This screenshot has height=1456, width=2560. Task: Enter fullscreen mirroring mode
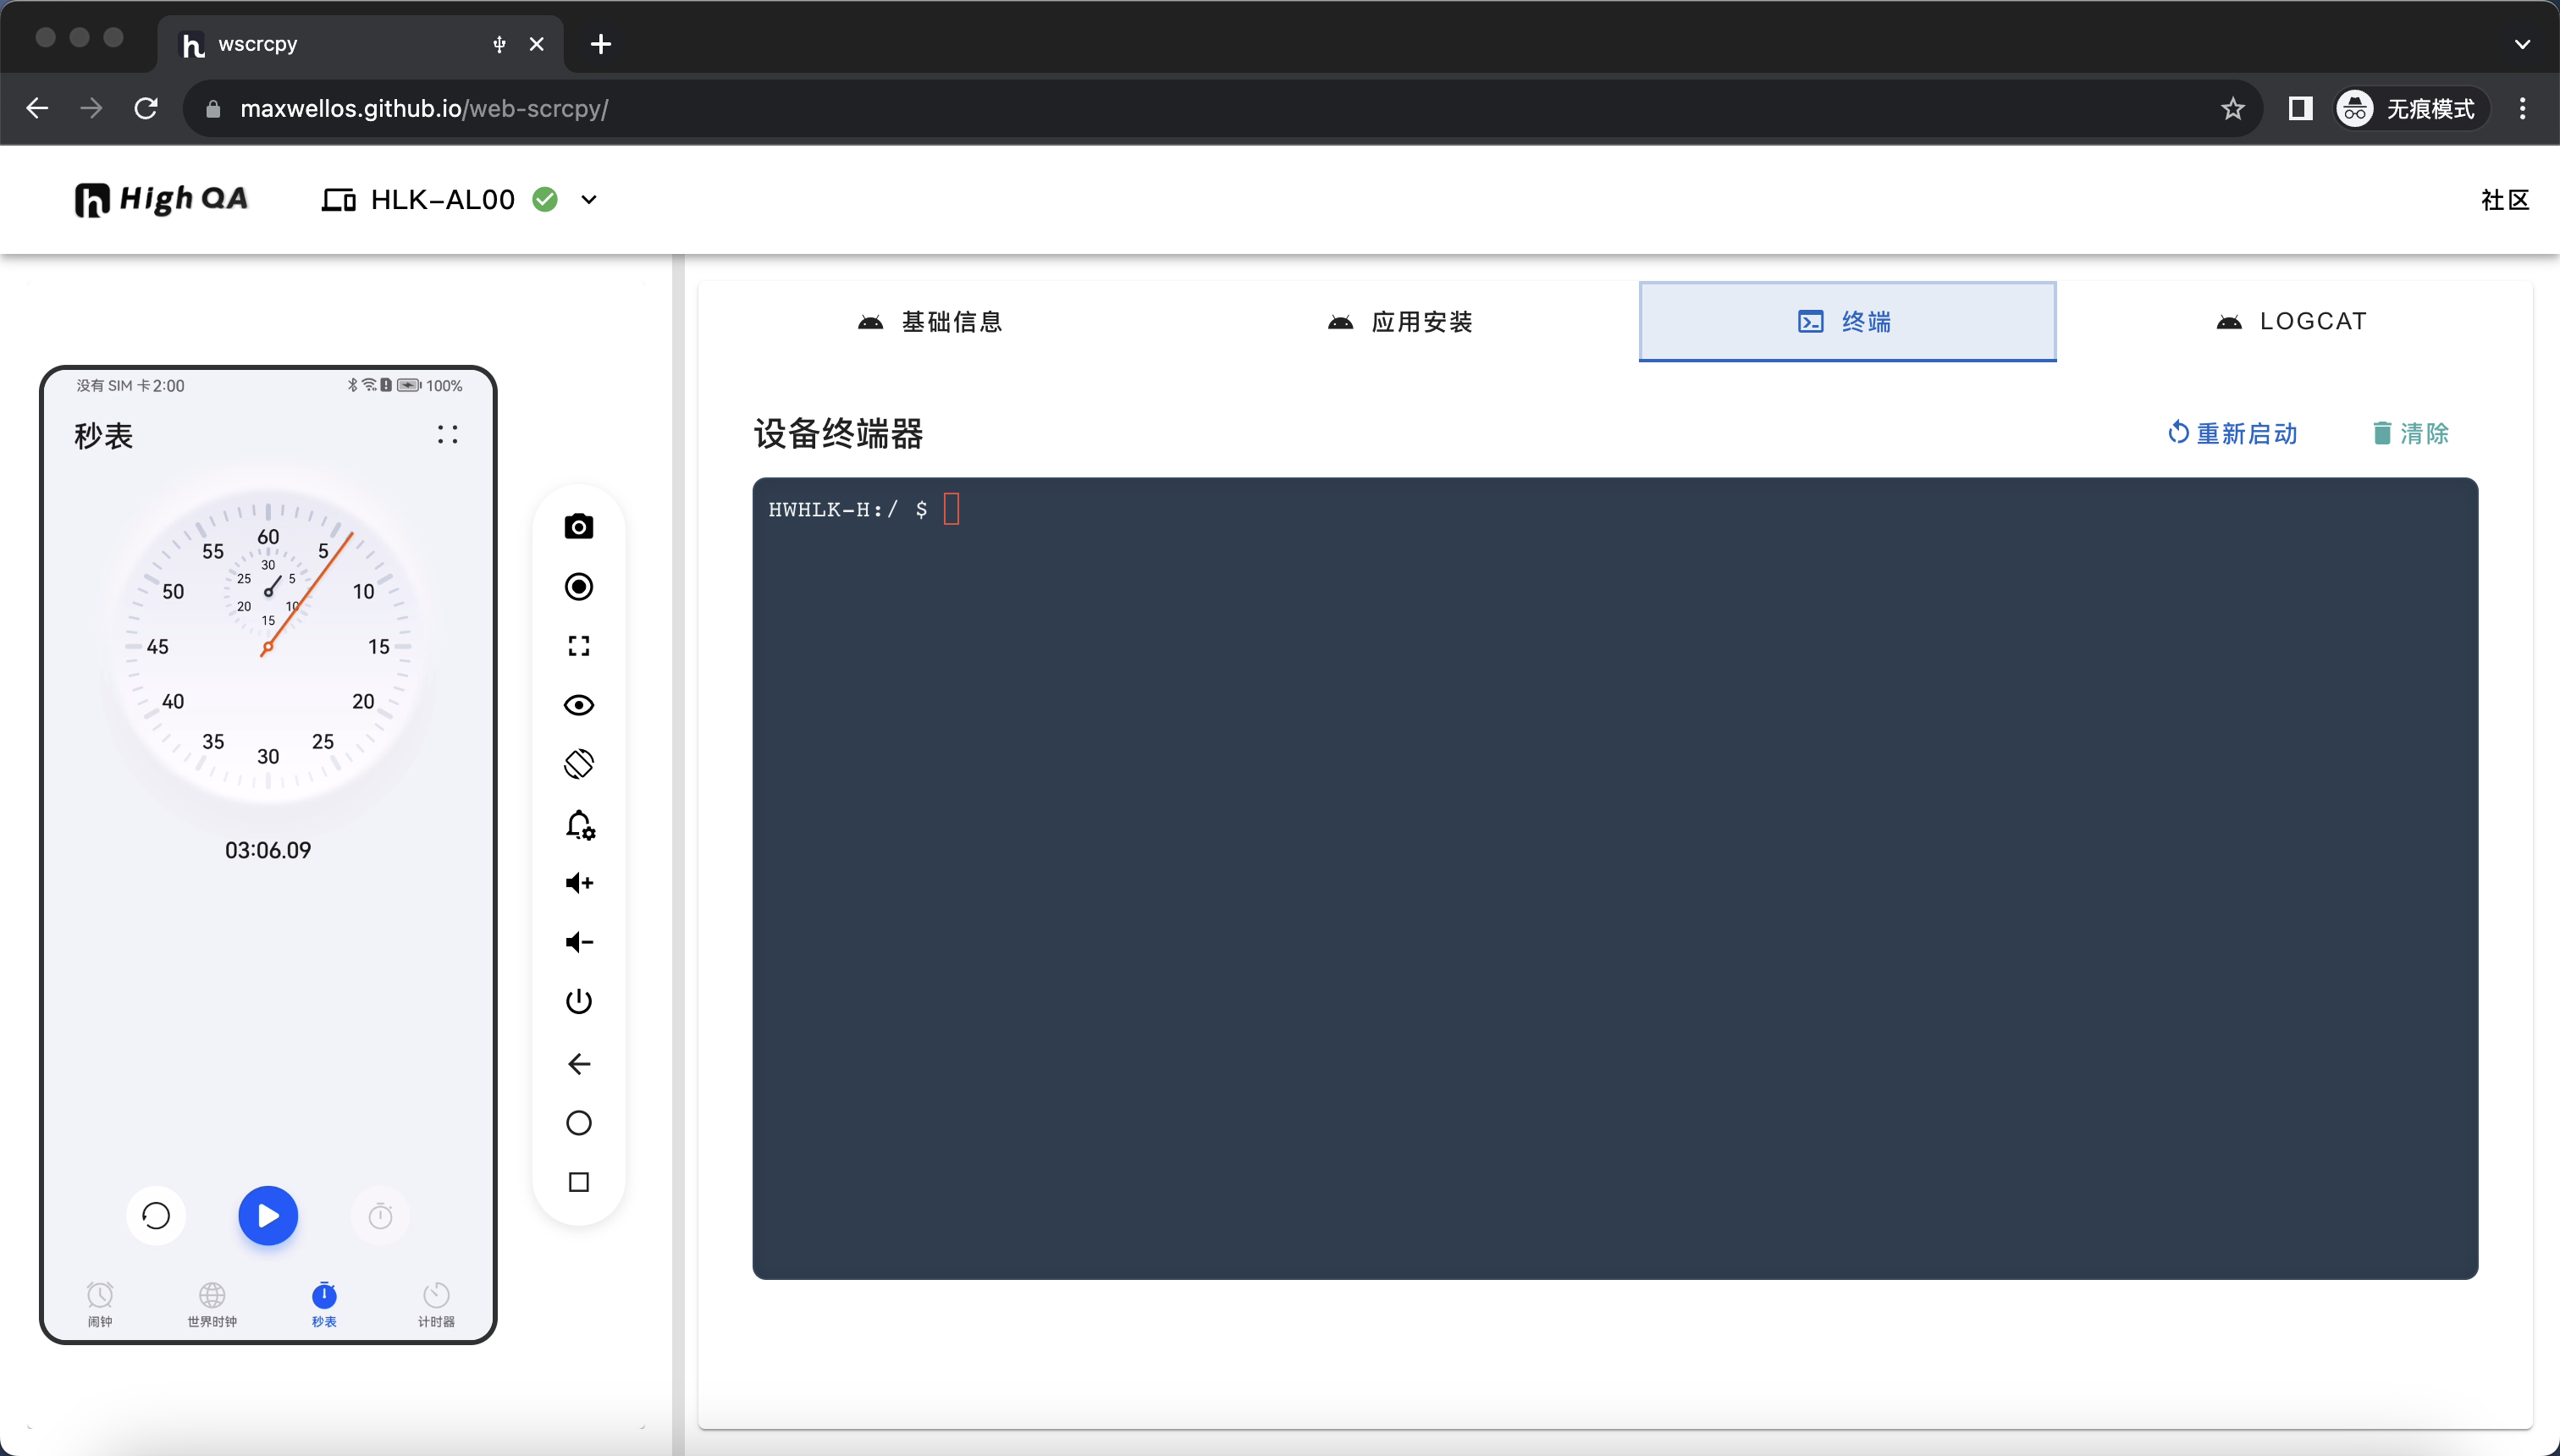pyautogui.click(x=580, y=644)
